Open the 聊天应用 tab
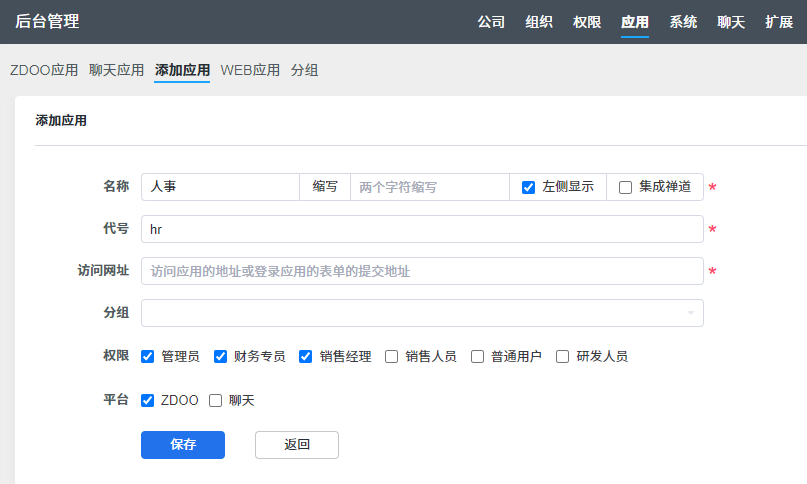The image size is (807, 484). tap(117, 70)
